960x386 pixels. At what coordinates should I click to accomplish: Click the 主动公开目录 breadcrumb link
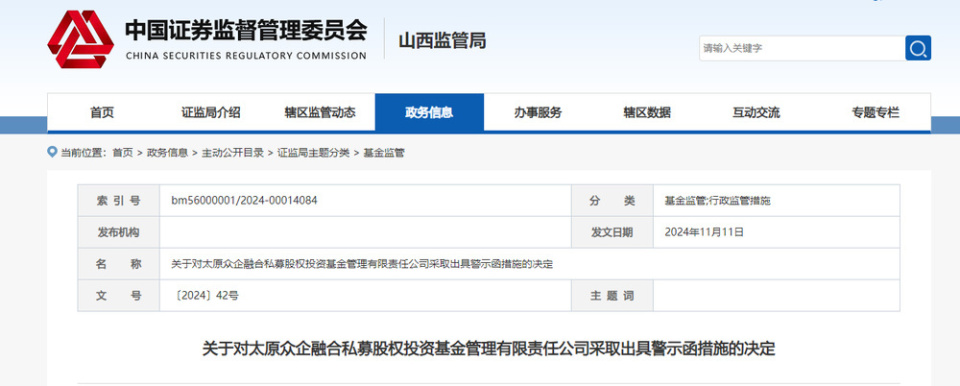click(233, 153)
